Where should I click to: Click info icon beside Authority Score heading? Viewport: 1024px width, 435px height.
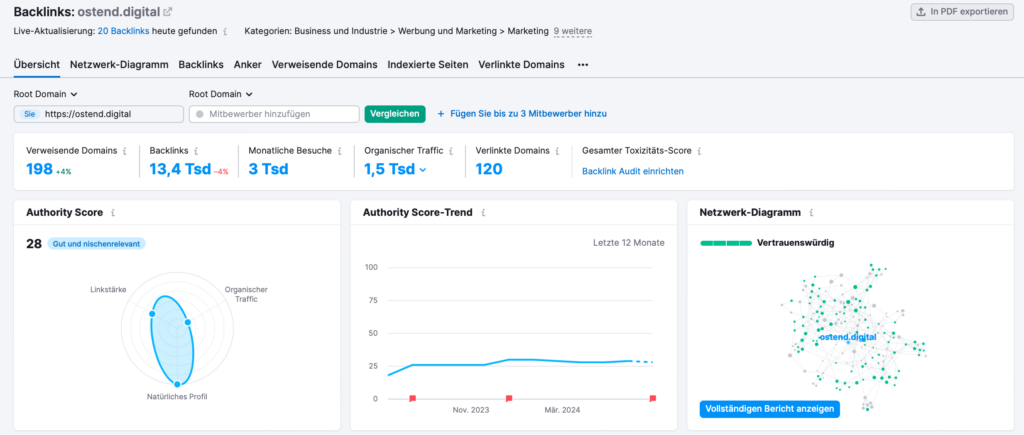click(x=113, y=213)
